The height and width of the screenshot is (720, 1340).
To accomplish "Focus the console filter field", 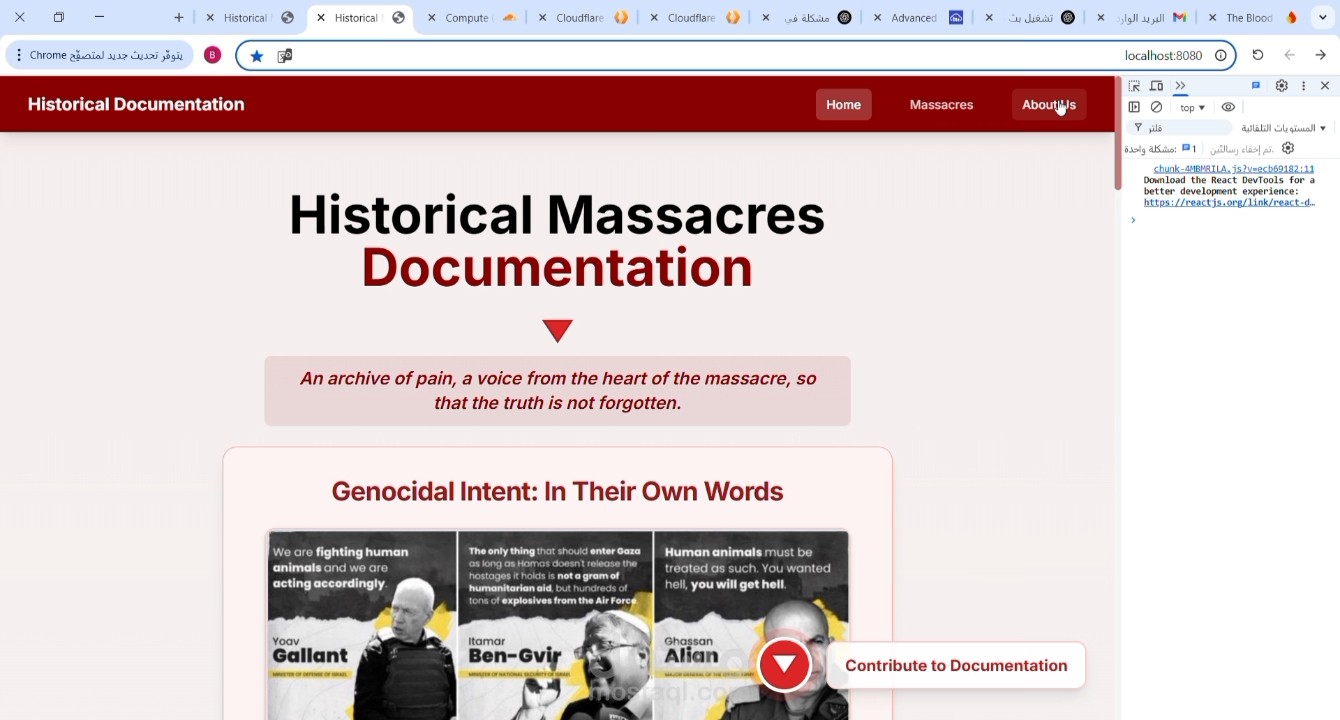I will click(x=1180, y=128).
